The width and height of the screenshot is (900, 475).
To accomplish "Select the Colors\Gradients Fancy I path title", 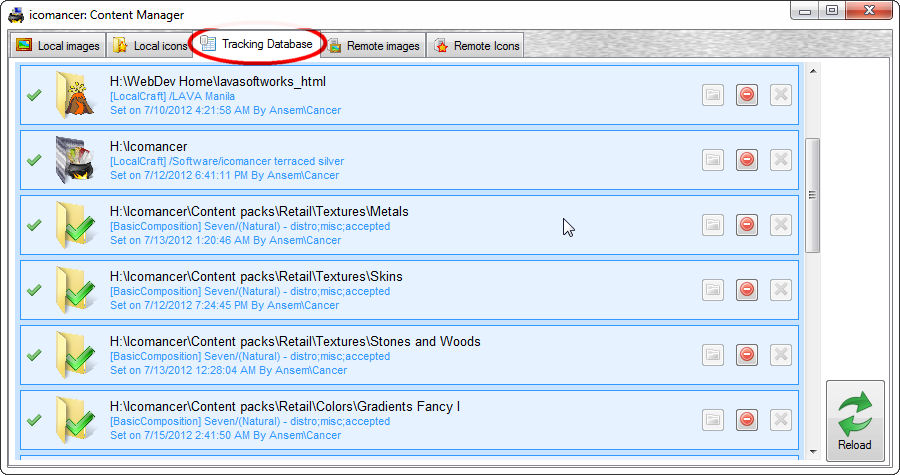I will pyautogui.click(x=285, y=406).
